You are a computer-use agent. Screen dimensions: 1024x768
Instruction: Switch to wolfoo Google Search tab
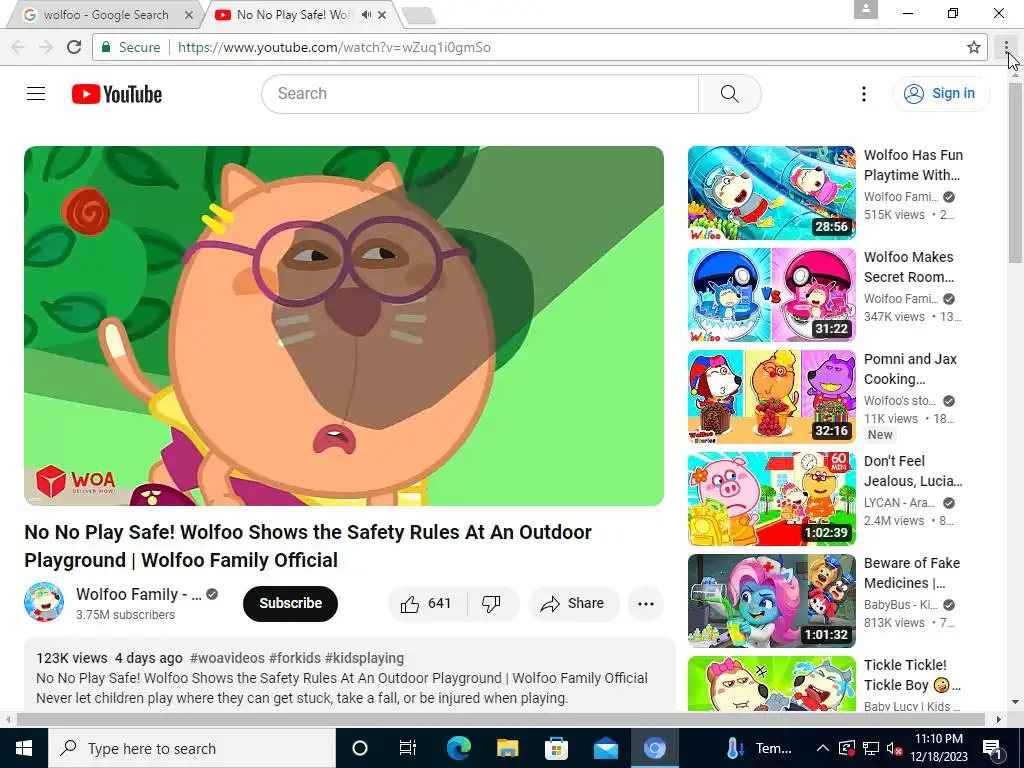104,14
